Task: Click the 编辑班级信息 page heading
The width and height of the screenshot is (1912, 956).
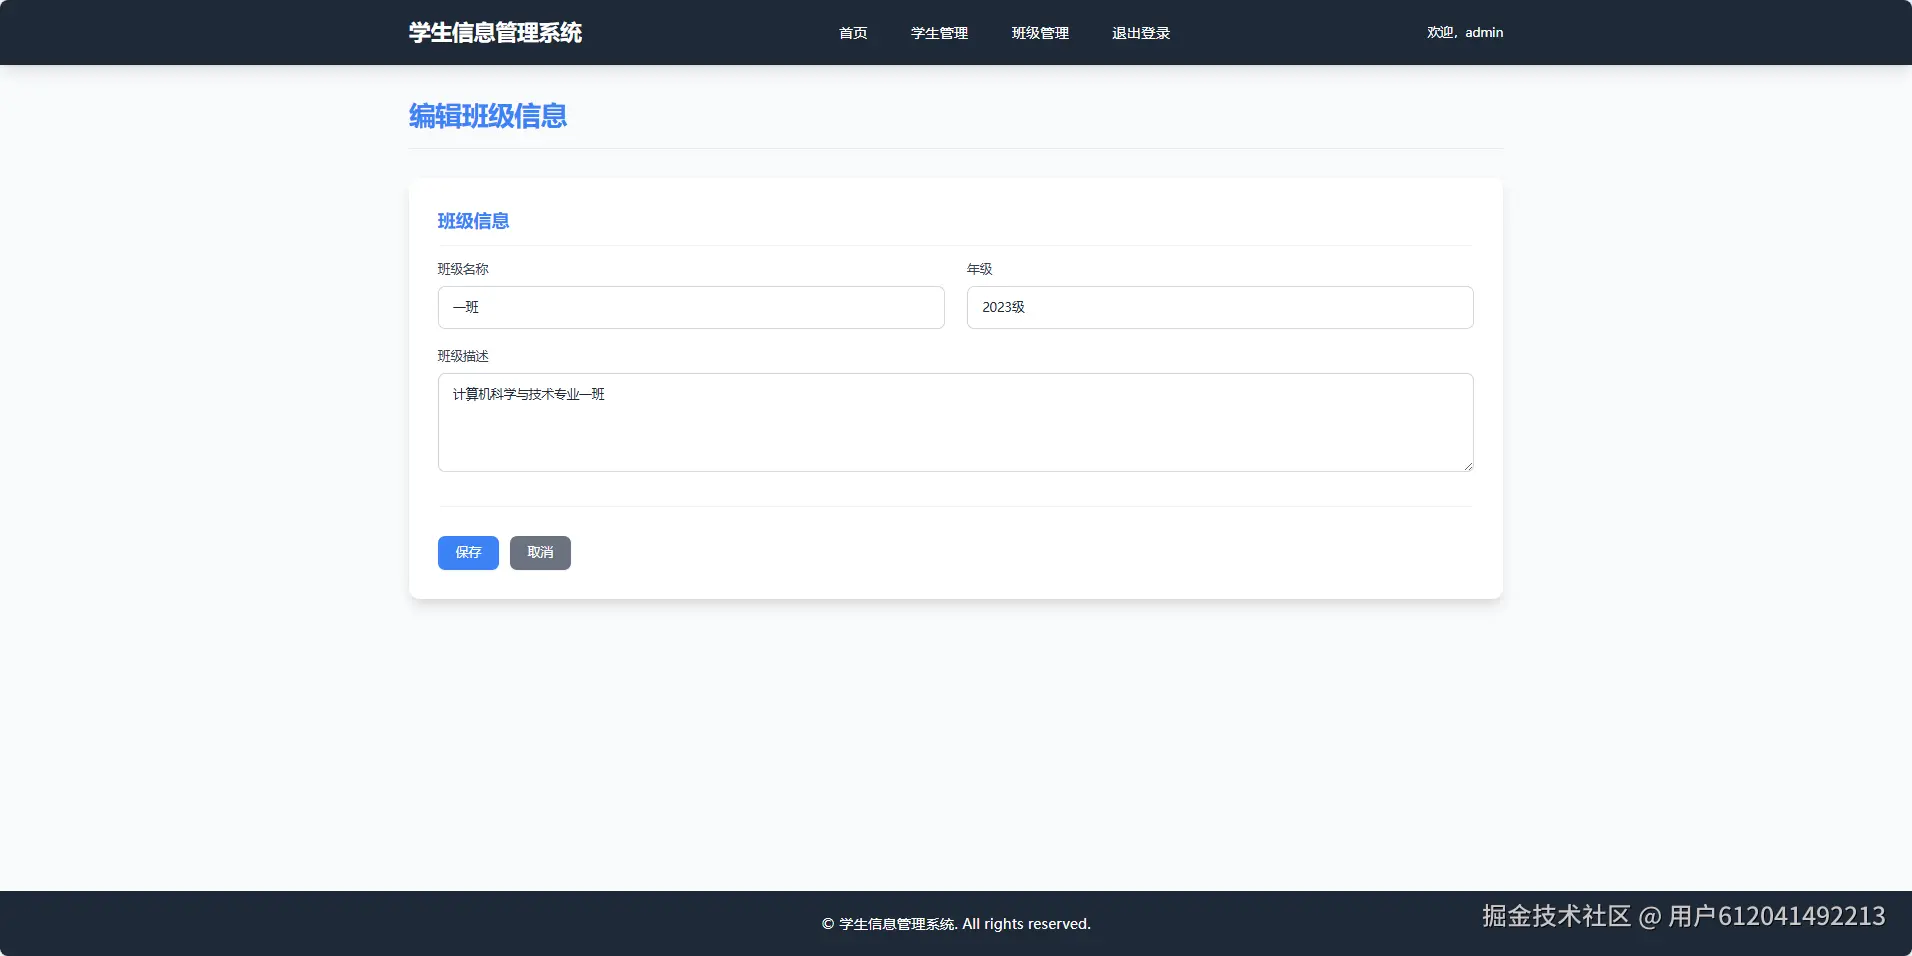Action: coord(487,116)
